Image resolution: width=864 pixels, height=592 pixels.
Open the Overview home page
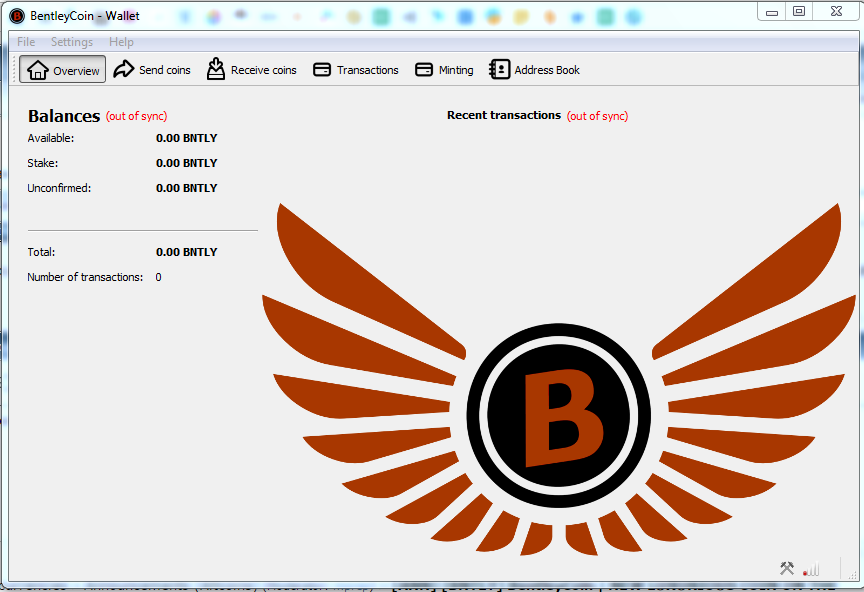pos(62,69)
